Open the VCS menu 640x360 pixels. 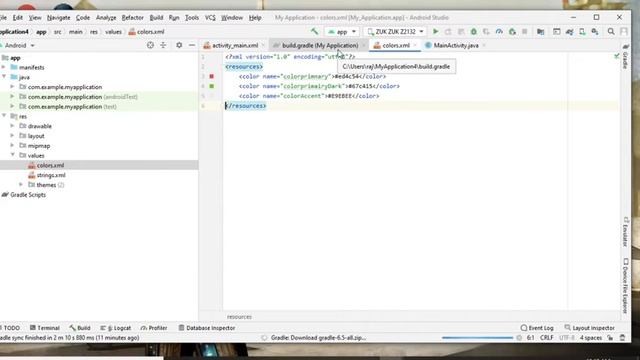pyautogui.click(x=210, y=18)
